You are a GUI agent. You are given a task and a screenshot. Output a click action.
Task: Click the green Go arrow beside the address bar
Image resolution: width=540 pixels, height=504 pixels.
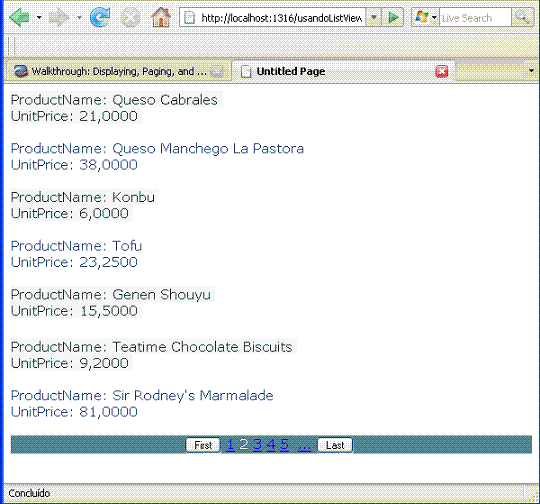click(393, 17)
